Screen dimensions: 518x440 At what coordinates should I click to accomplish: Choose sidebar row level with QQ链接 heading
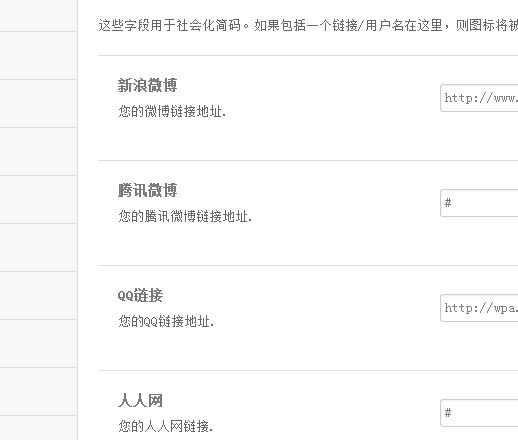tap(38, 295)
